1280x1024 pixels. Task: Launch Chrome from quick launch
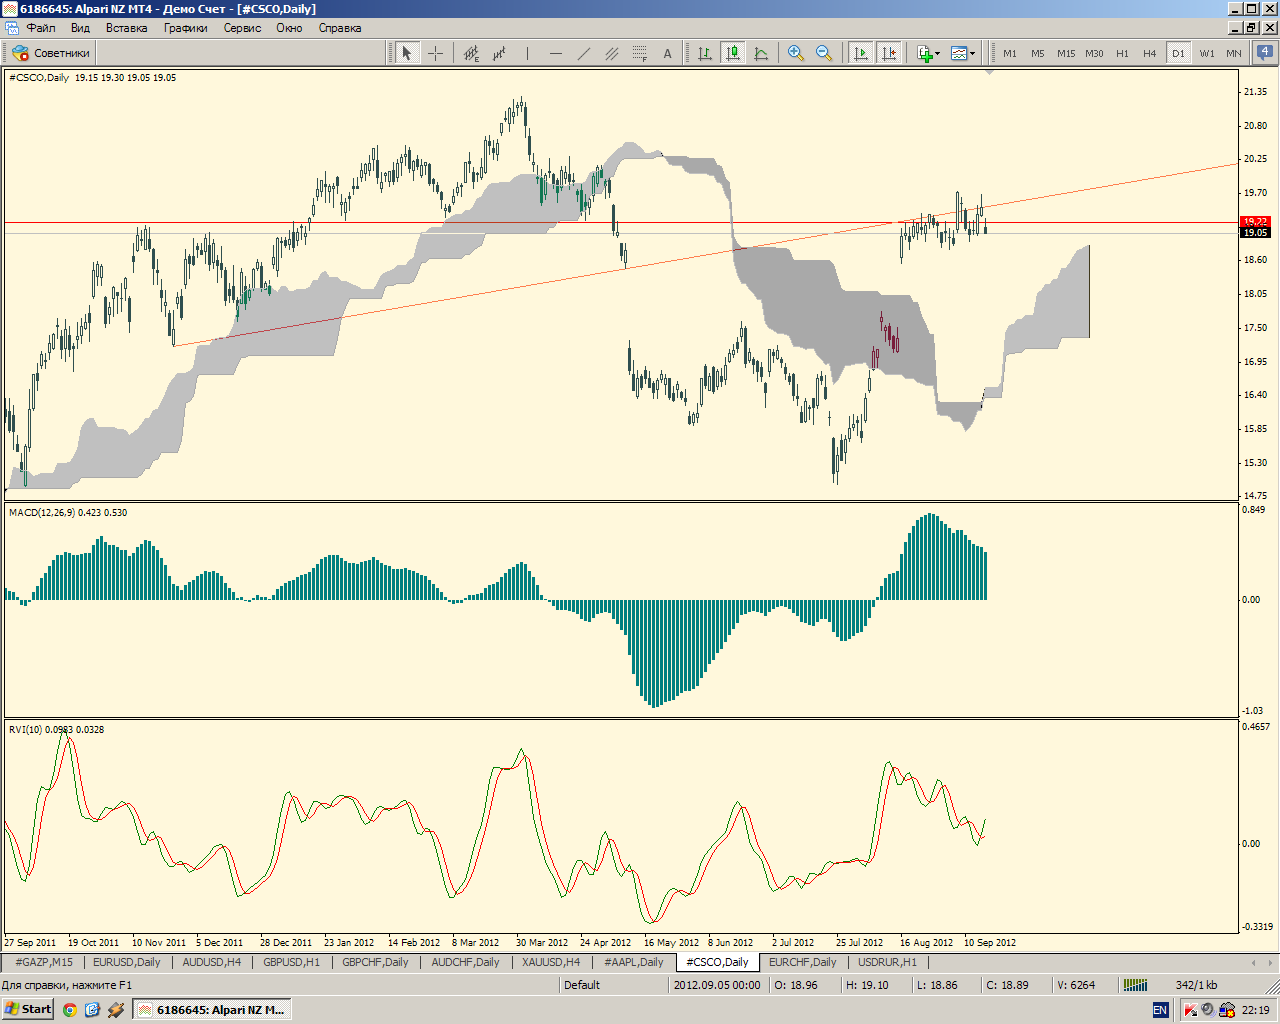[x=70, y=1010]
